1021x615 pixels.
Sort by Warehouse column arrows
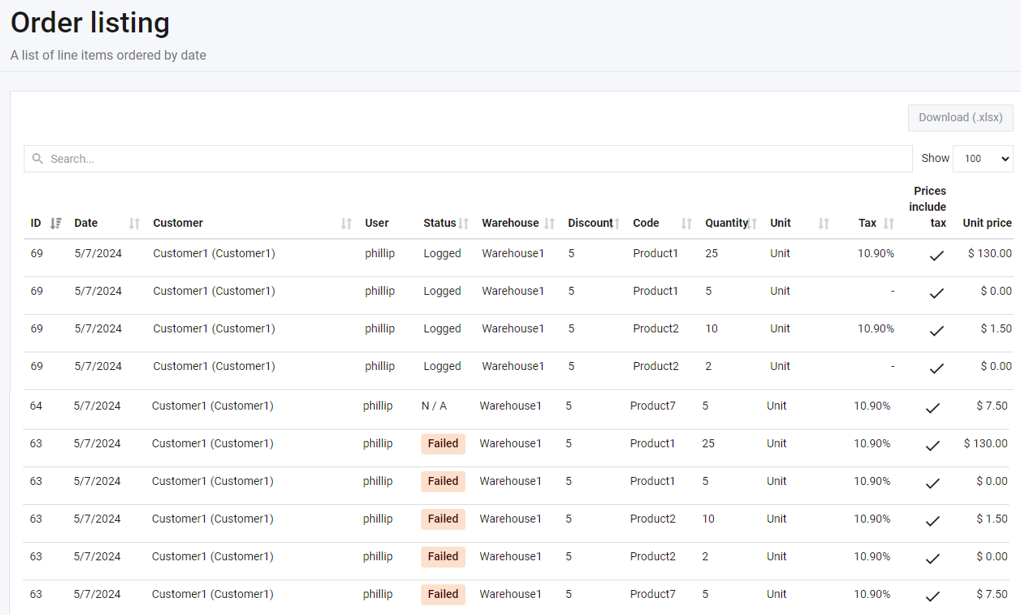tap(549, 223)
